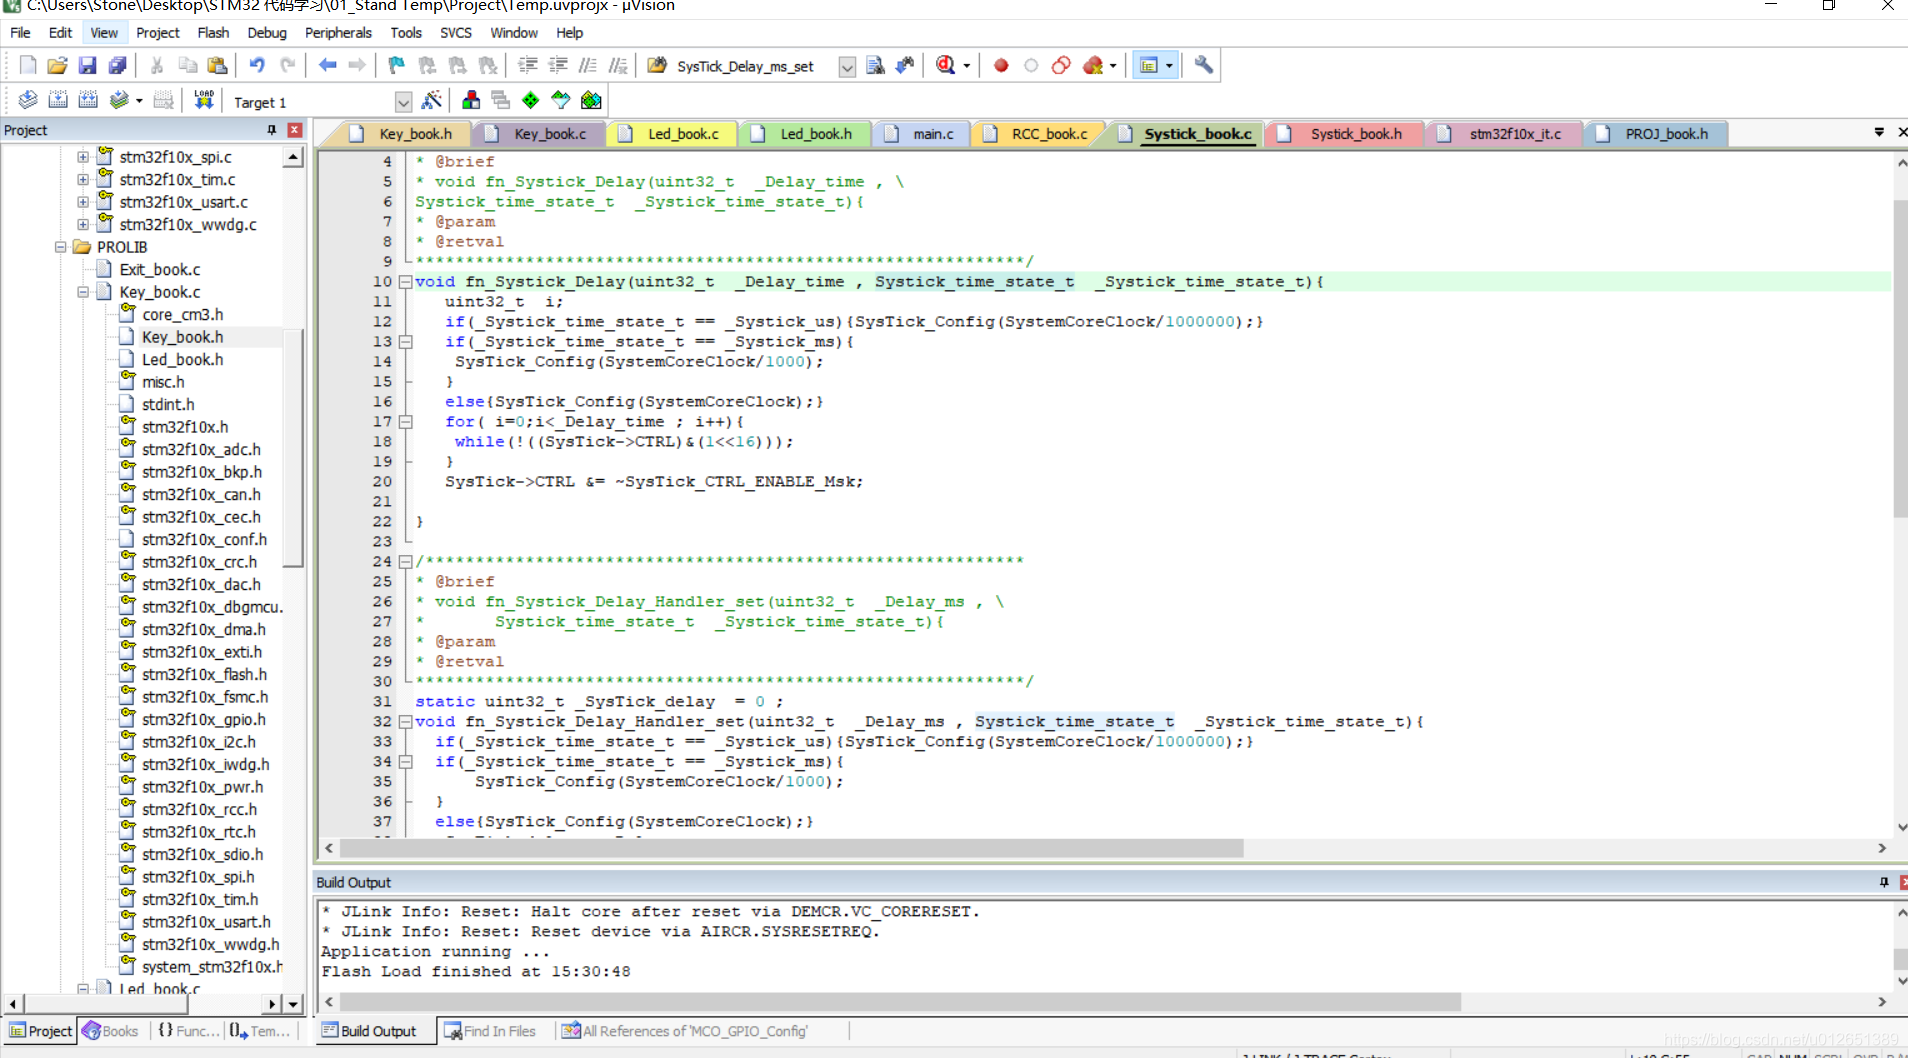Open the Debug menu
Image resolution: width=1908 pixels, height=1058 pixels.
tap(267, 32)
